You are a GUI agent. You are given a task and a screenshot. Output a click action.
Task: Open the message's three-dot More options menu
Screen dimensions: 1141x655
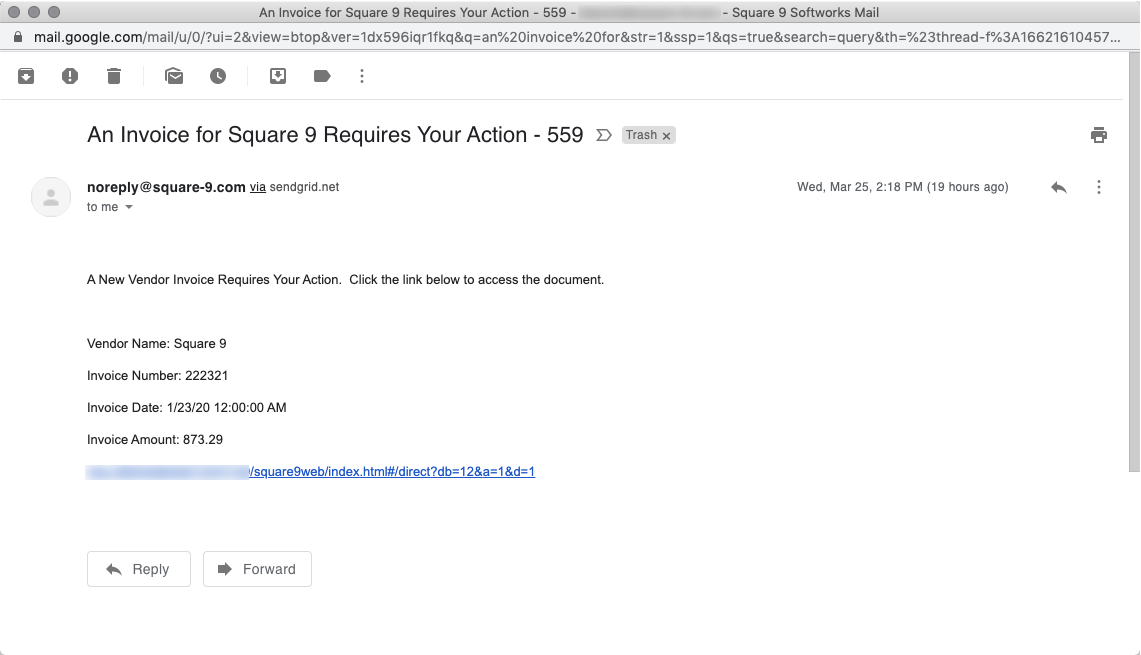click(1099, 187)
